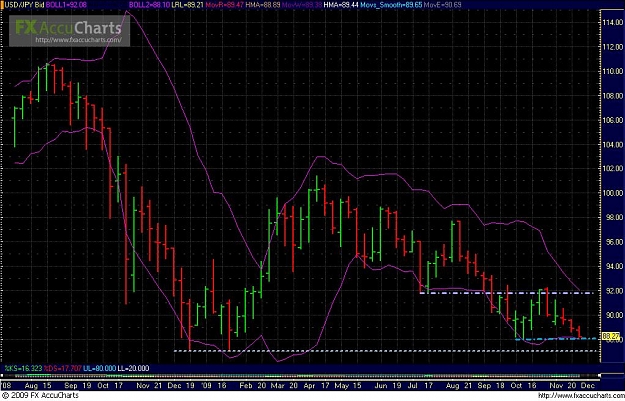Select the Oct 16 date label
Image resolution: width=625 pixels, height=401 pixels.
point(521,386)
